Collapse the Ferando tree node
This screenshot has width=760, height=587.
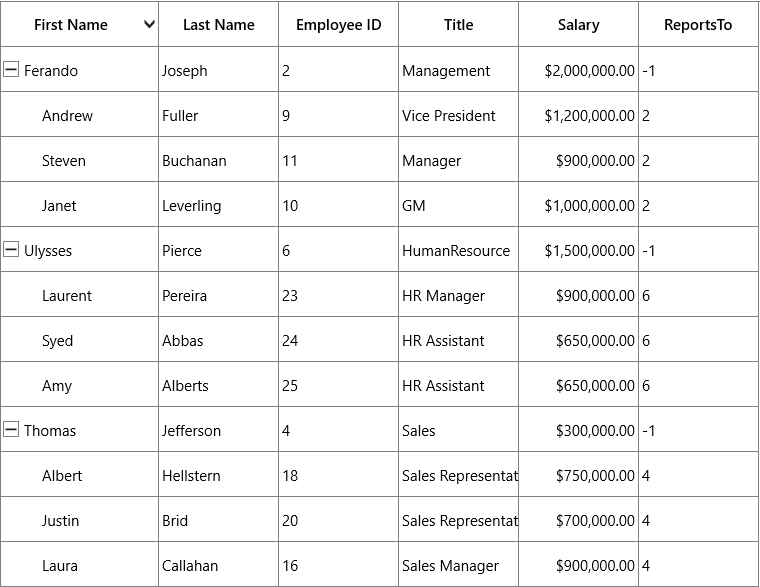coord(11,70)
